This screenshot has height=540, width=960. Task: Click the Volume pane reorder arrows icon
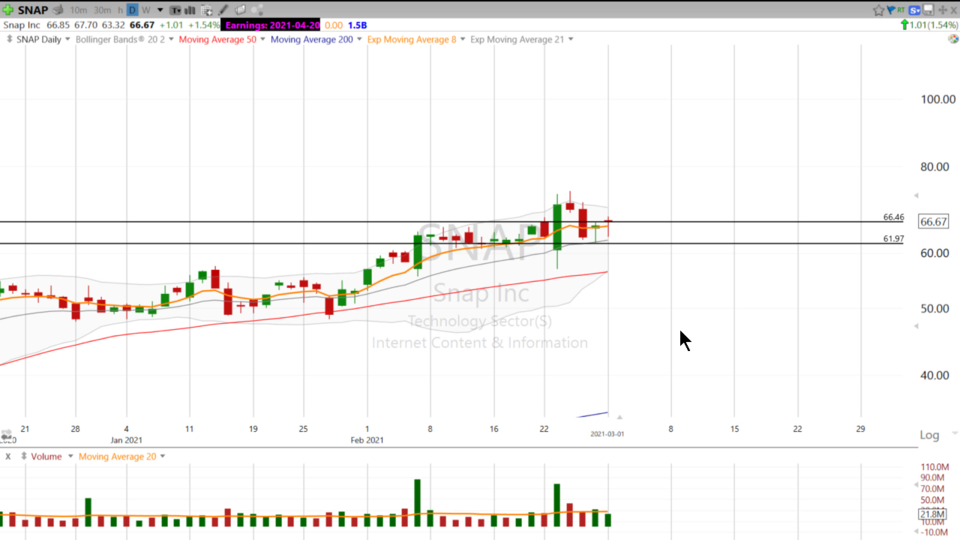point(24,456)
